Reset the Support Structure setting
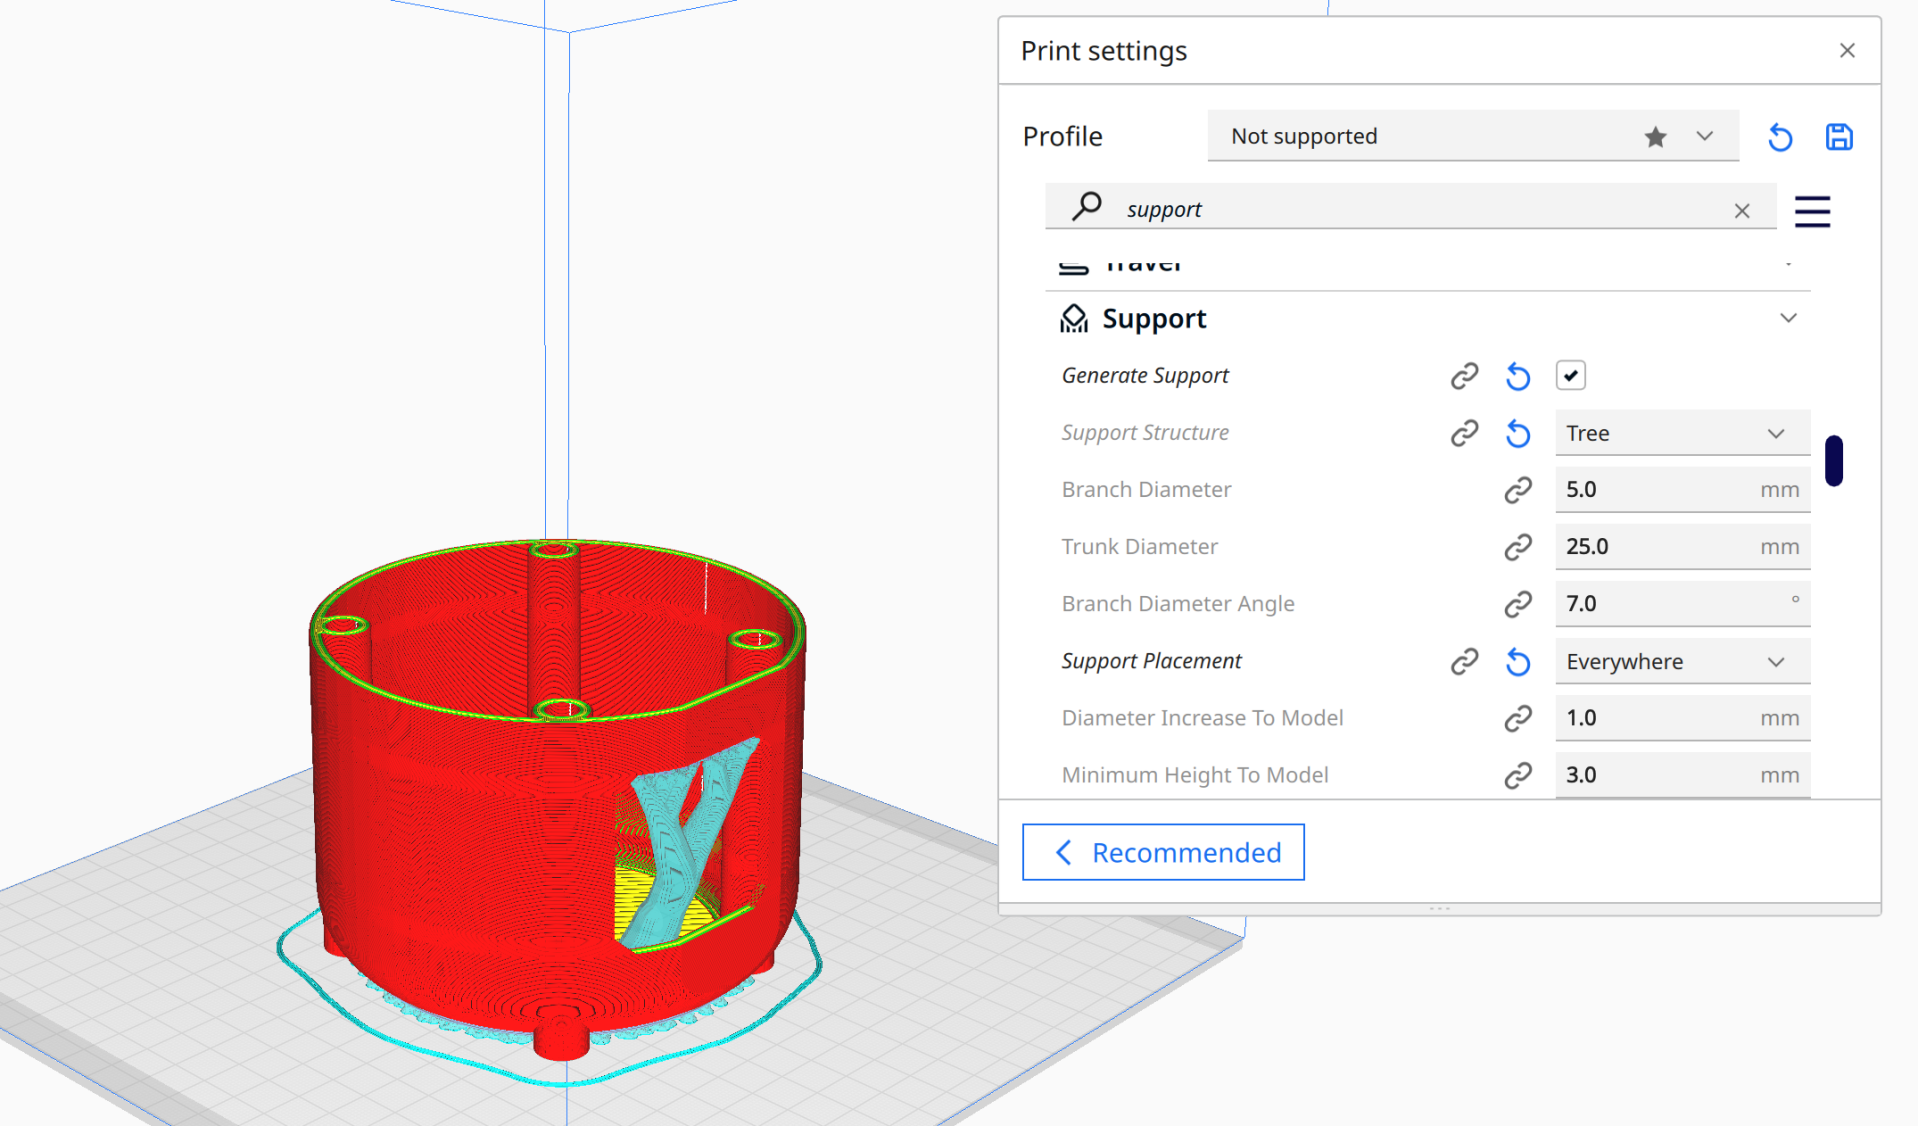Image resolution: width=1918 pixels, height=1126 pixels. (1517, 433)
